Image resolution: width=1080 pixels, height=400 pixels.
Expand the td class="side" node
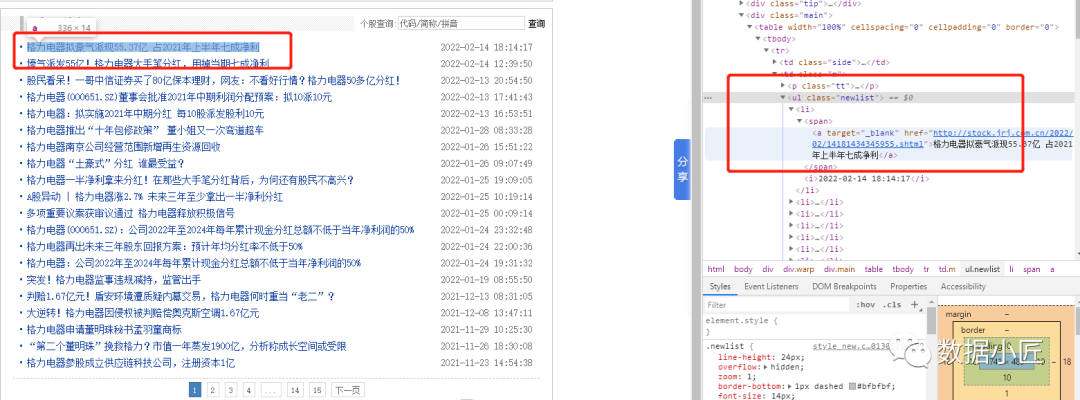point(775,62)
